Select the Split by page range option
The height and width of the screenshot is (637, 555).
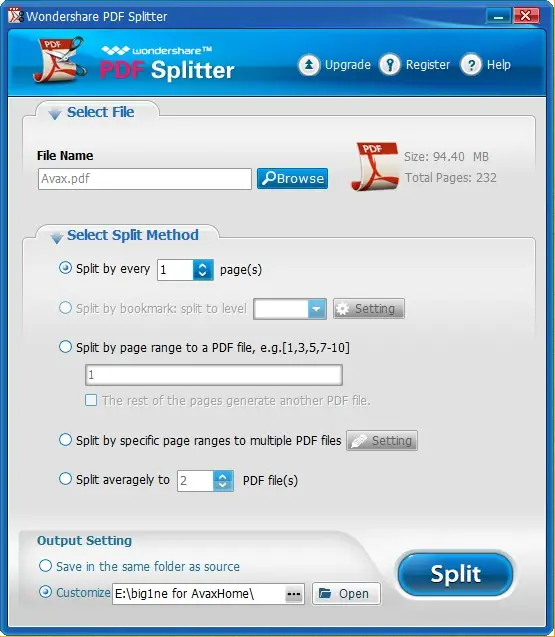(65, 347)
